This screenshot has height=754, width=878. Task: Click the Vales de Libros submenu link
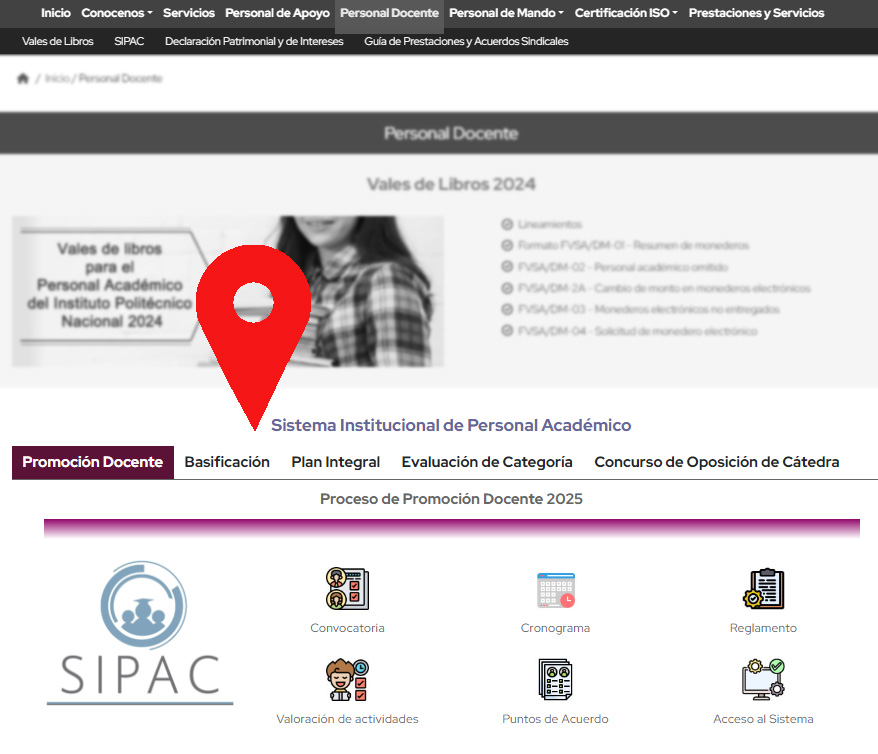[58, 41]
